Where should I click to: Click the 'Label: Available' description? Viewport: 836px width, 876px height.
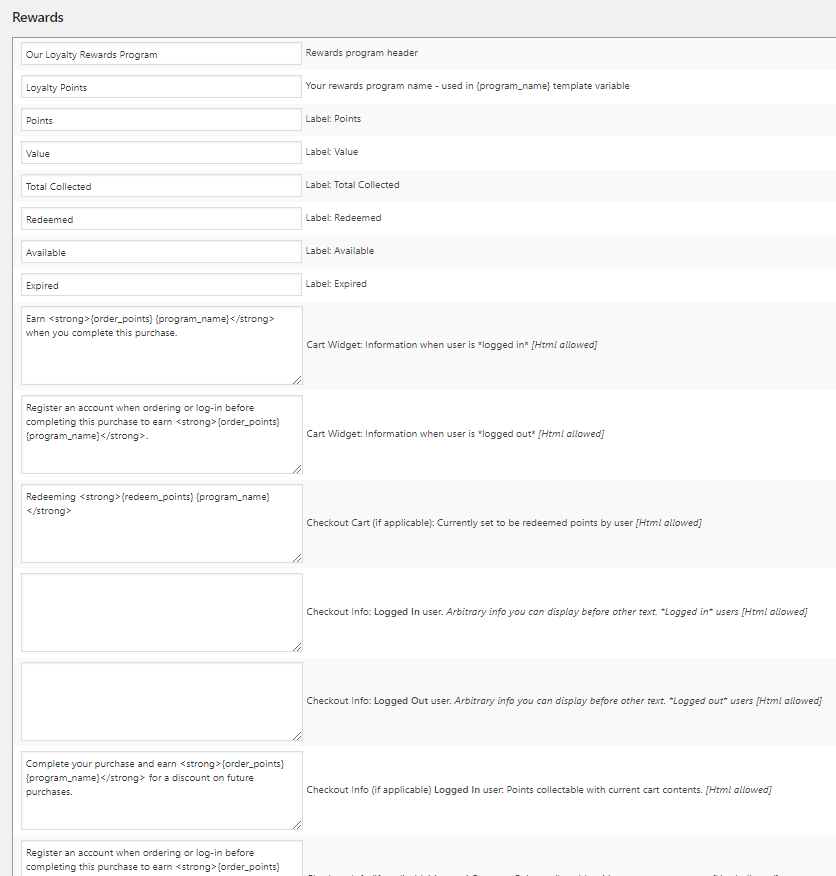340,250
